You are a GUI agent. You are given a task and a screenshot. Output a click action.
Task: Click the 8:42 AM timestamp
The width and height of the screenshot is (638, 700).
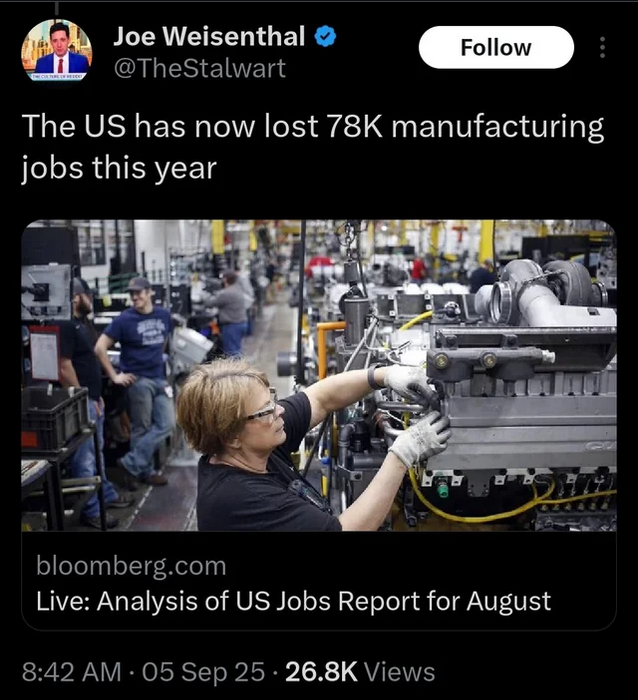coord(71,672)
